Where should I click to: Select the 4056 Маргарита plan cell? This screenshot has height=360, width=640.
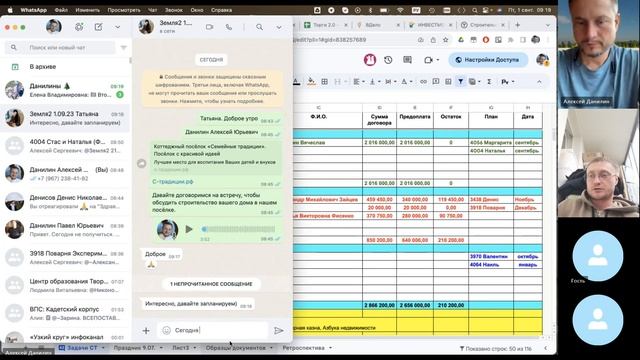coord(491,142)
